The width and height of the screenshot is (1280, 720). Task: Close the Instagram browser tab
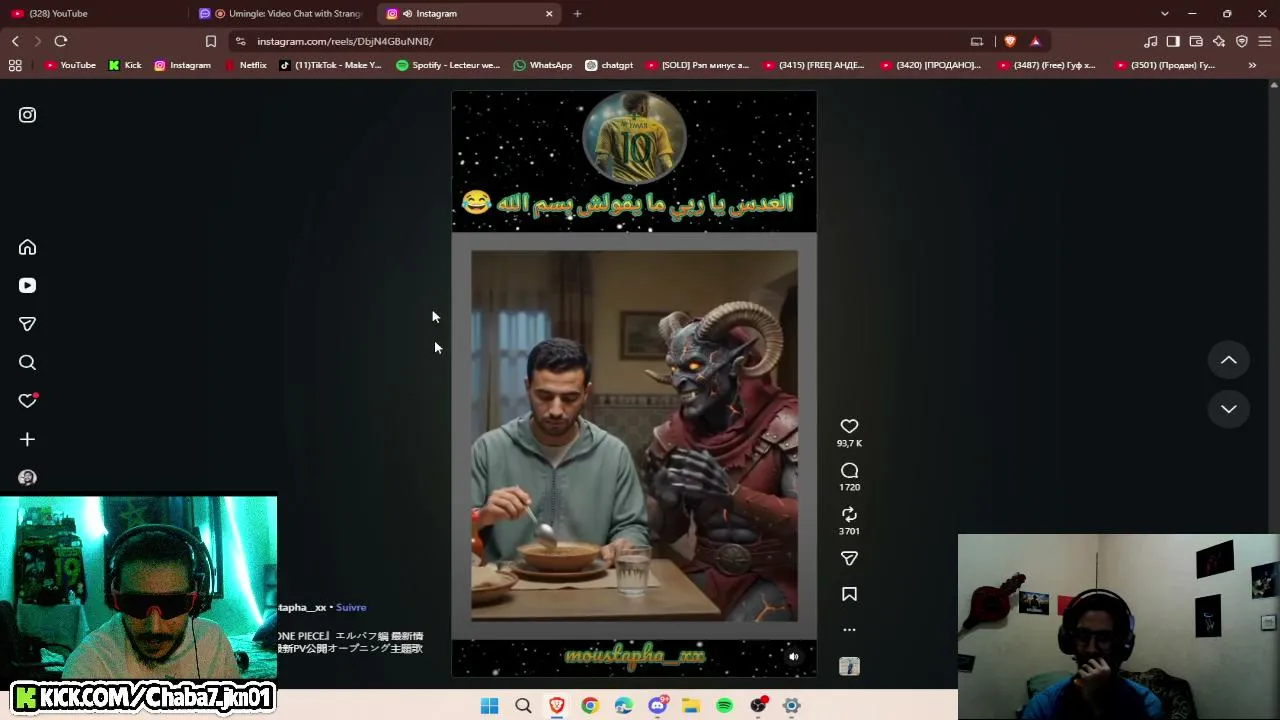pos(549,14)
